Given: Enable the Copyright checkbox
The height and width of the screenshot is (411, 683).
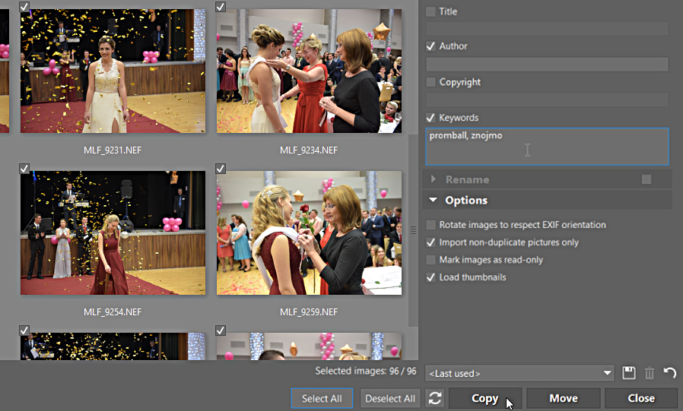Looking at the screenshot, I should [431, 82].
